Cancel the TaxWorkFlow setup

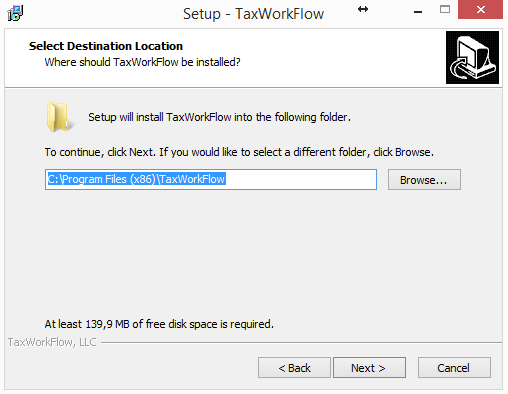coord(454,368)
